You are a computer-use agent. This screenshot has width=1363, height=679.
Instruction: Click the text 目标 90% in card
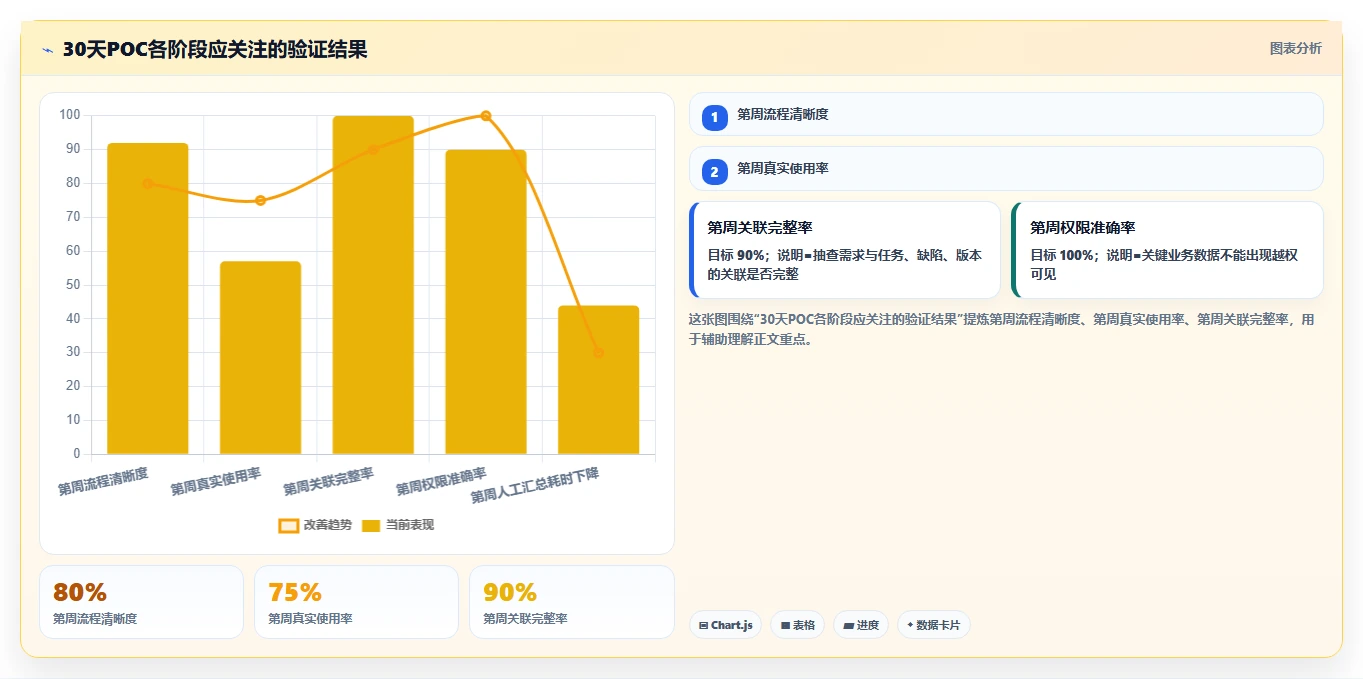pos(735,255)
